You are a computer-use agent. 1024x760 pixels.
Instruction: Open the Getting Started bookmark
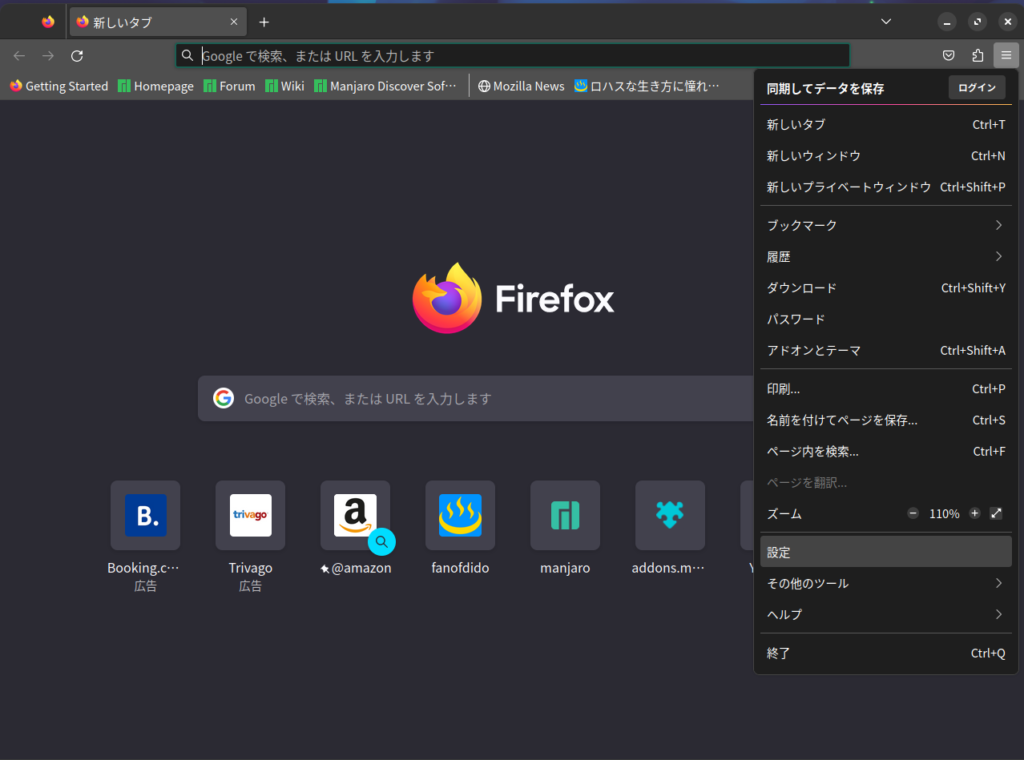click(59, 86)
